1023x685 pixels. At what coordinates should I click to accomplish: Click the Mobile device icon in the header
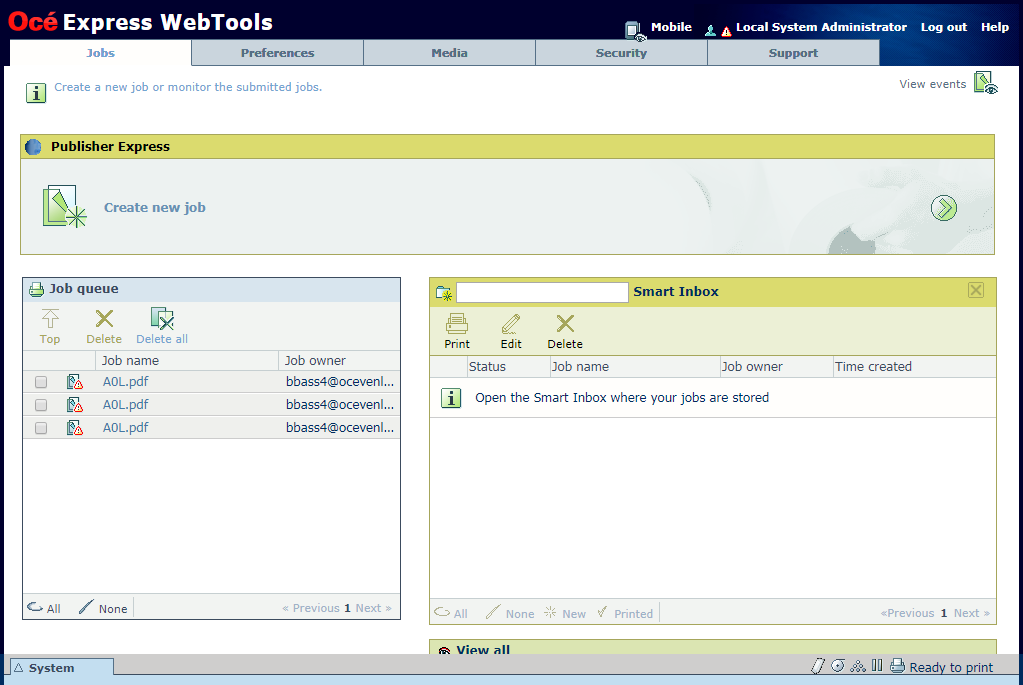[x=634, y=31]
